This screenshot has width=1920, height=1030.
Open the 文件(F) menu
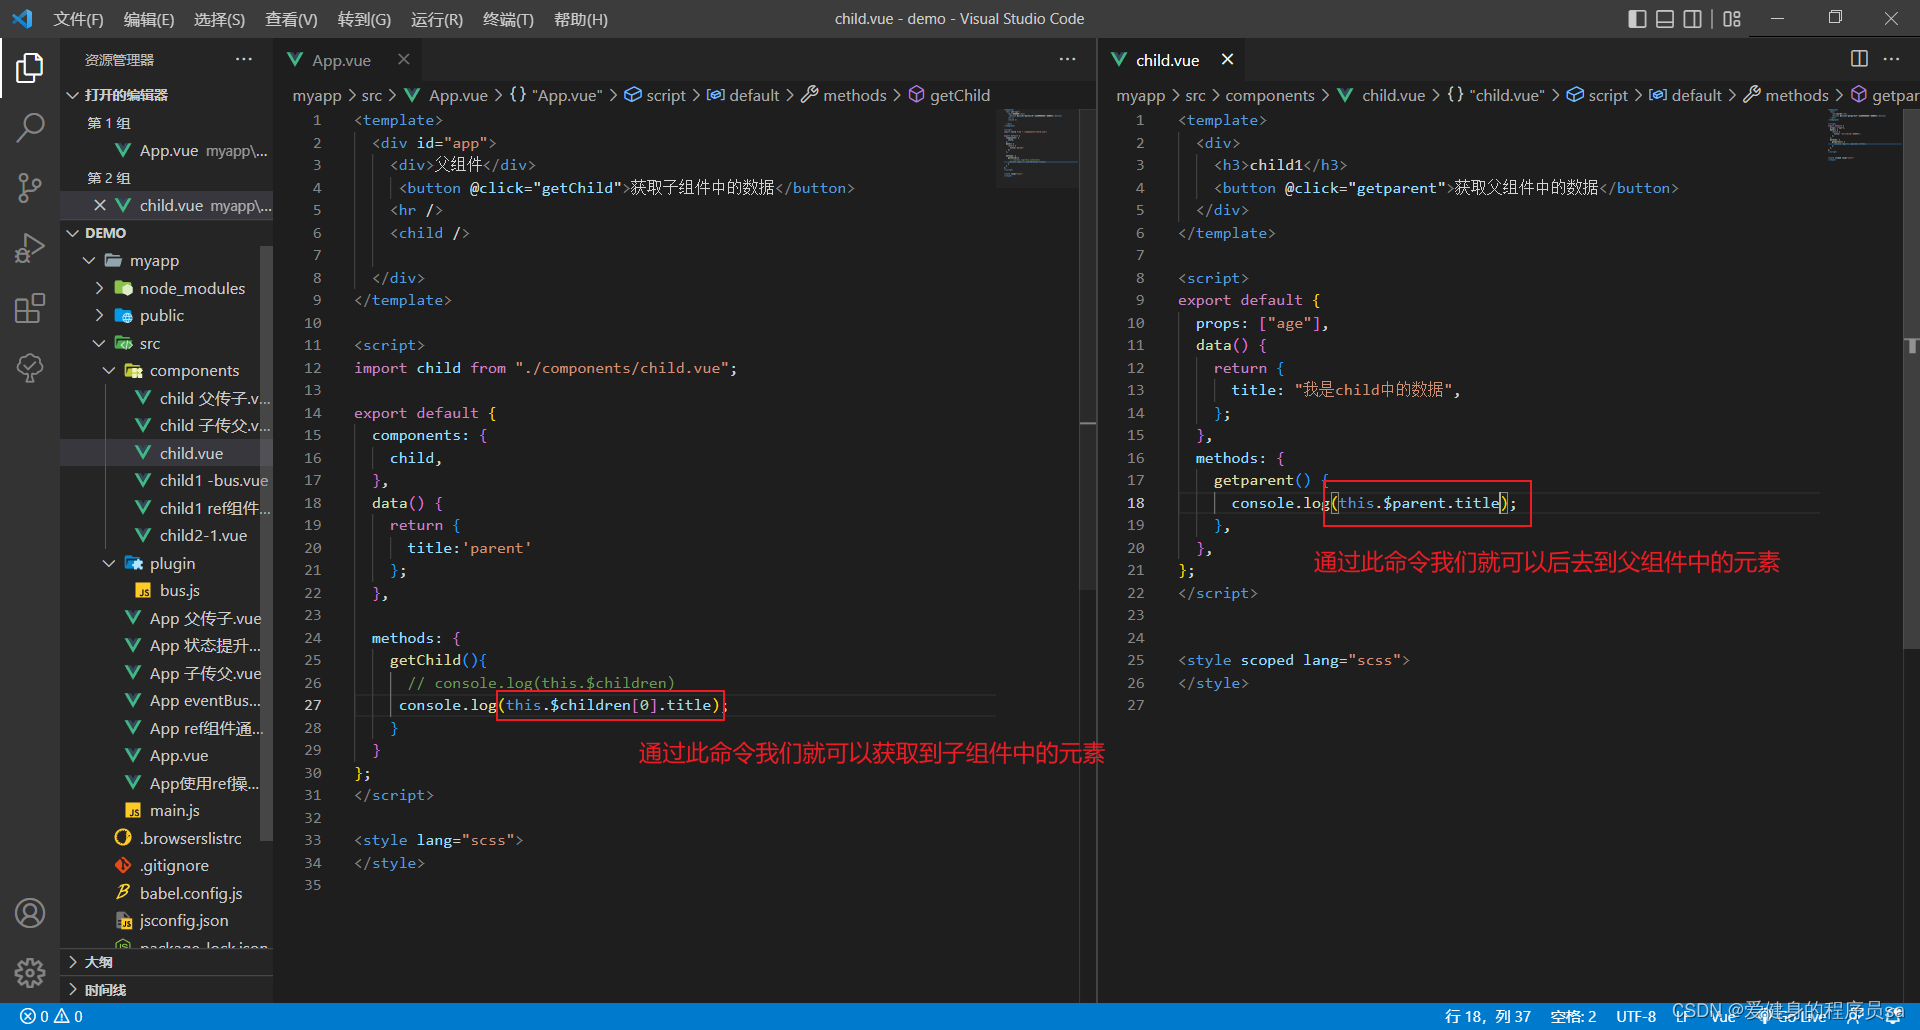[x=78, y=19]
